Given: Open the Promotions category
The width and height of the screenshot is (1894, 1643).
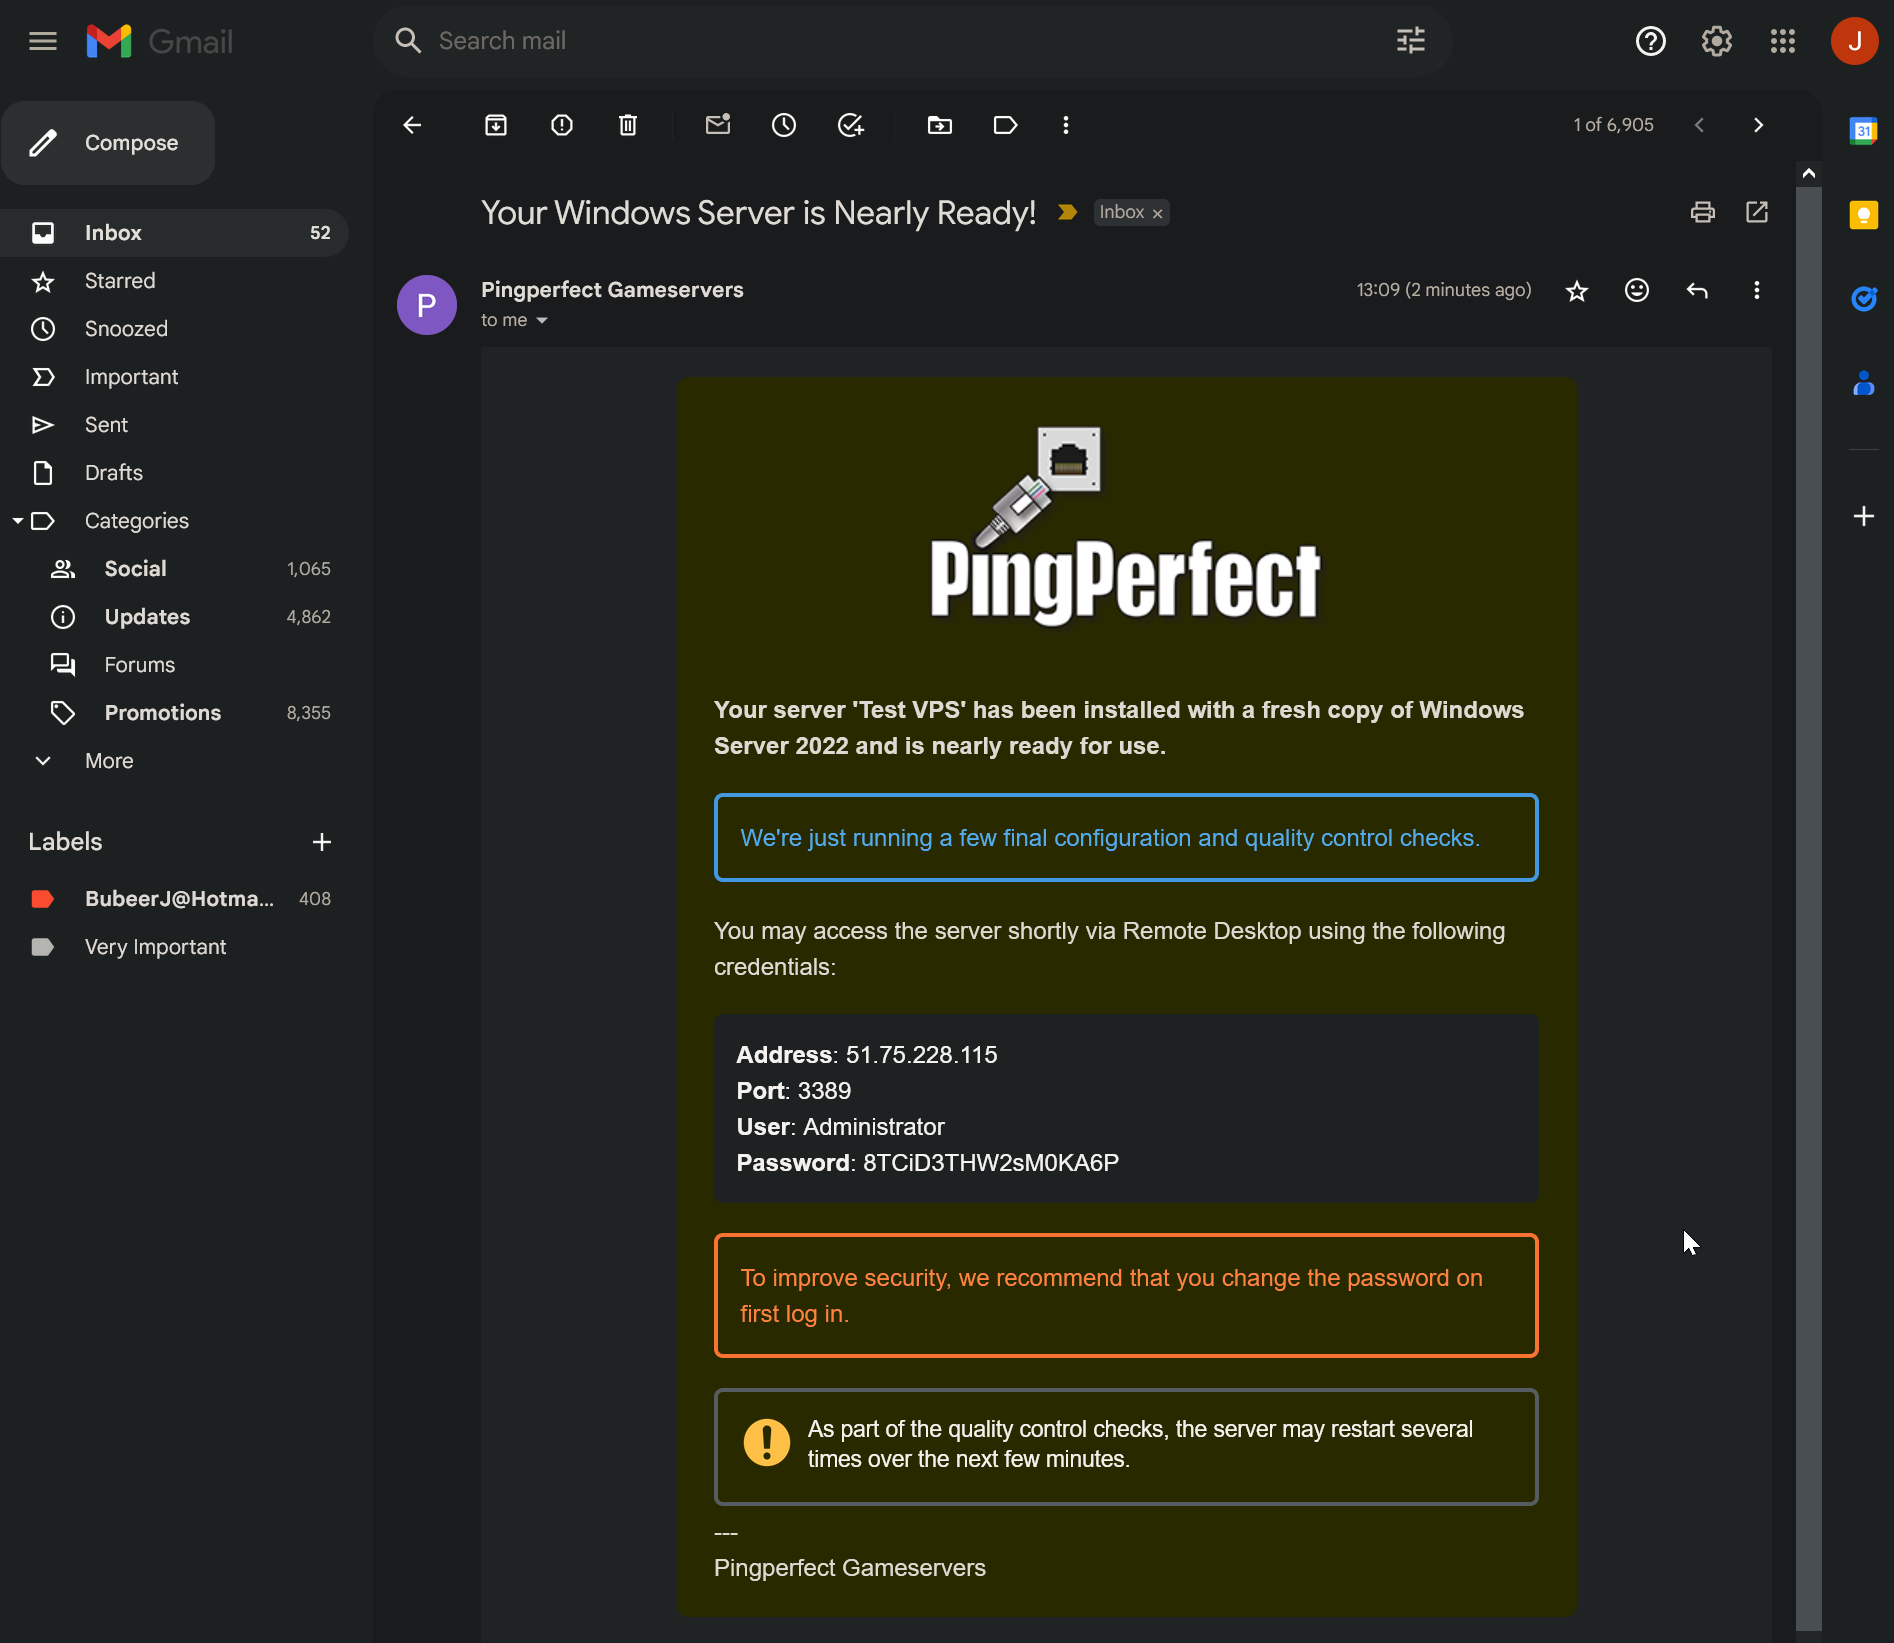Looking at the screenshot, I should 163,713.
